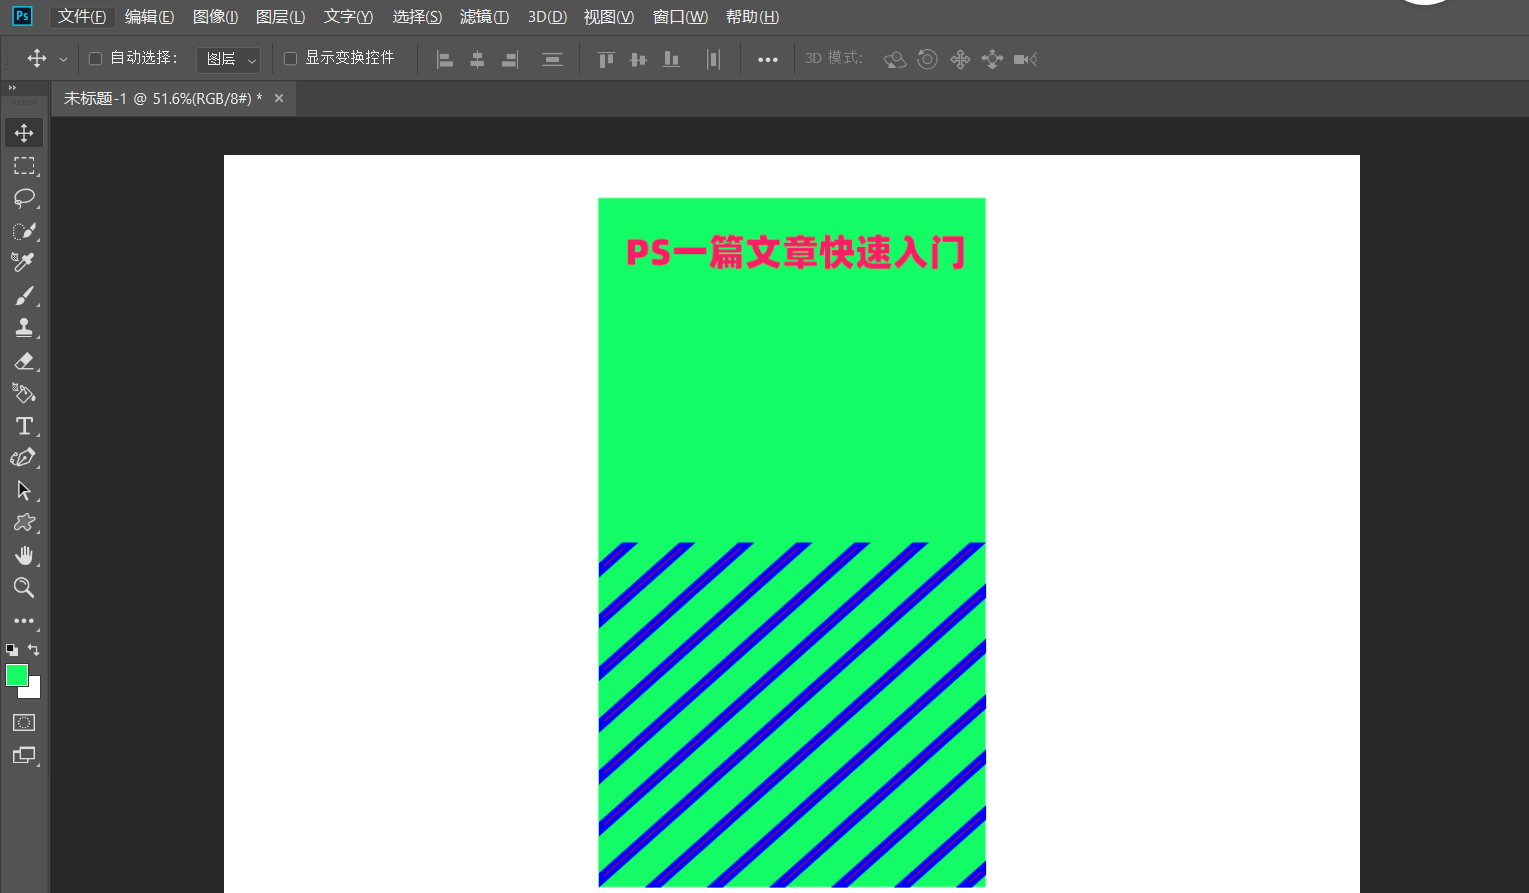Open the 图层 auto-select dropdown
The image size is (1529, 893).
[x=228, y=59]
